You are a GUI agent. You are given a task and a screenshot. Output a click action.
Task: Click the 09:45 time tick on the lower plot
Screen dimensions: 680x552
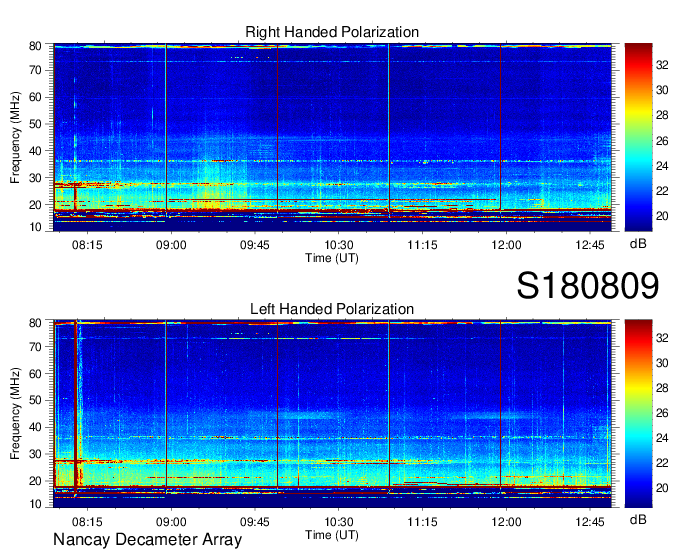(x=255, y=522)
